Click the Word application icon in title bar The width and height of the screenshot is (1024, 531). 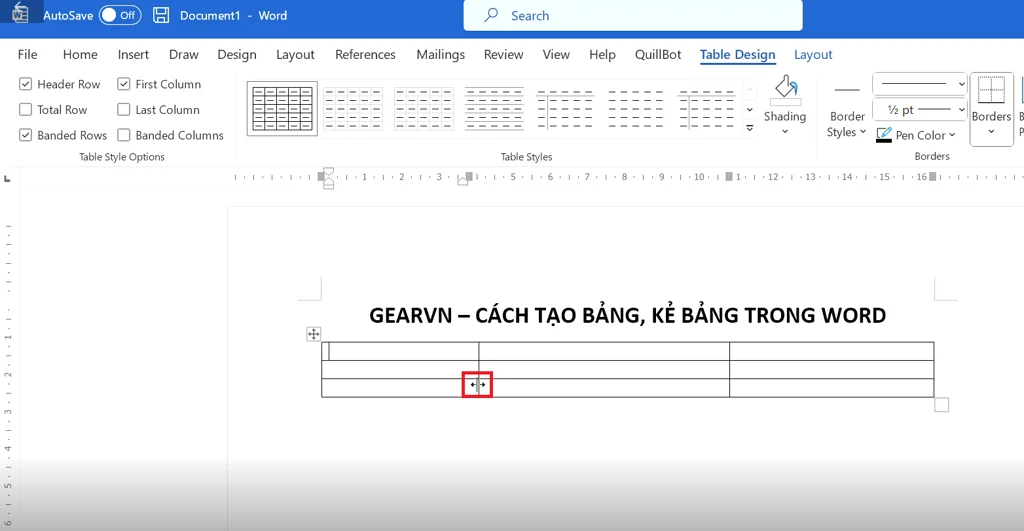pos(20,13)
